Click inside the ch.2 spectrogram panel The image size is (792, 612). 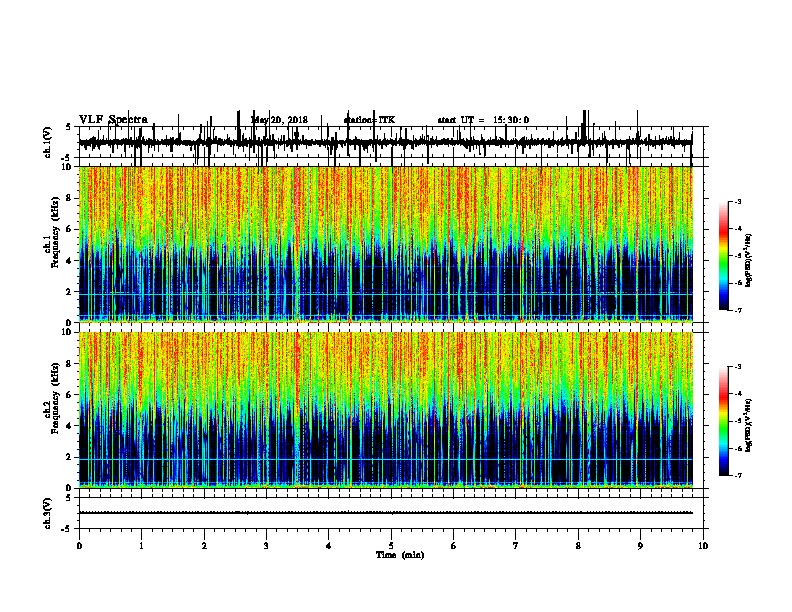click(x=386, y=410)
